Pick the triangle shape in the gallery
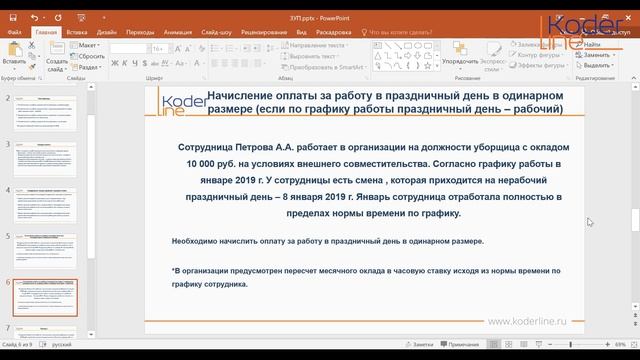This screenshot has height=360, width=640. (x=378, y=56)
